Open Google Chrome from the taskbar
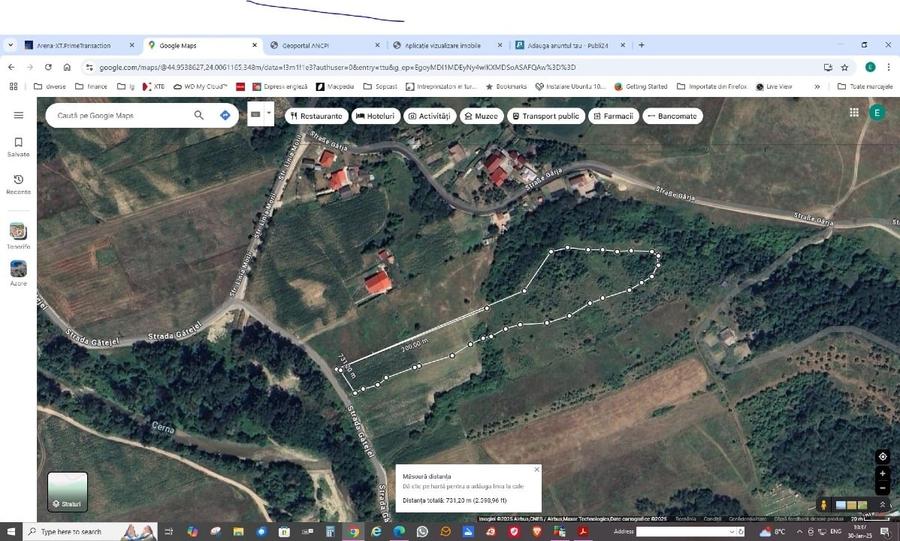Screen dimensions: 900x541 [353, 532]
